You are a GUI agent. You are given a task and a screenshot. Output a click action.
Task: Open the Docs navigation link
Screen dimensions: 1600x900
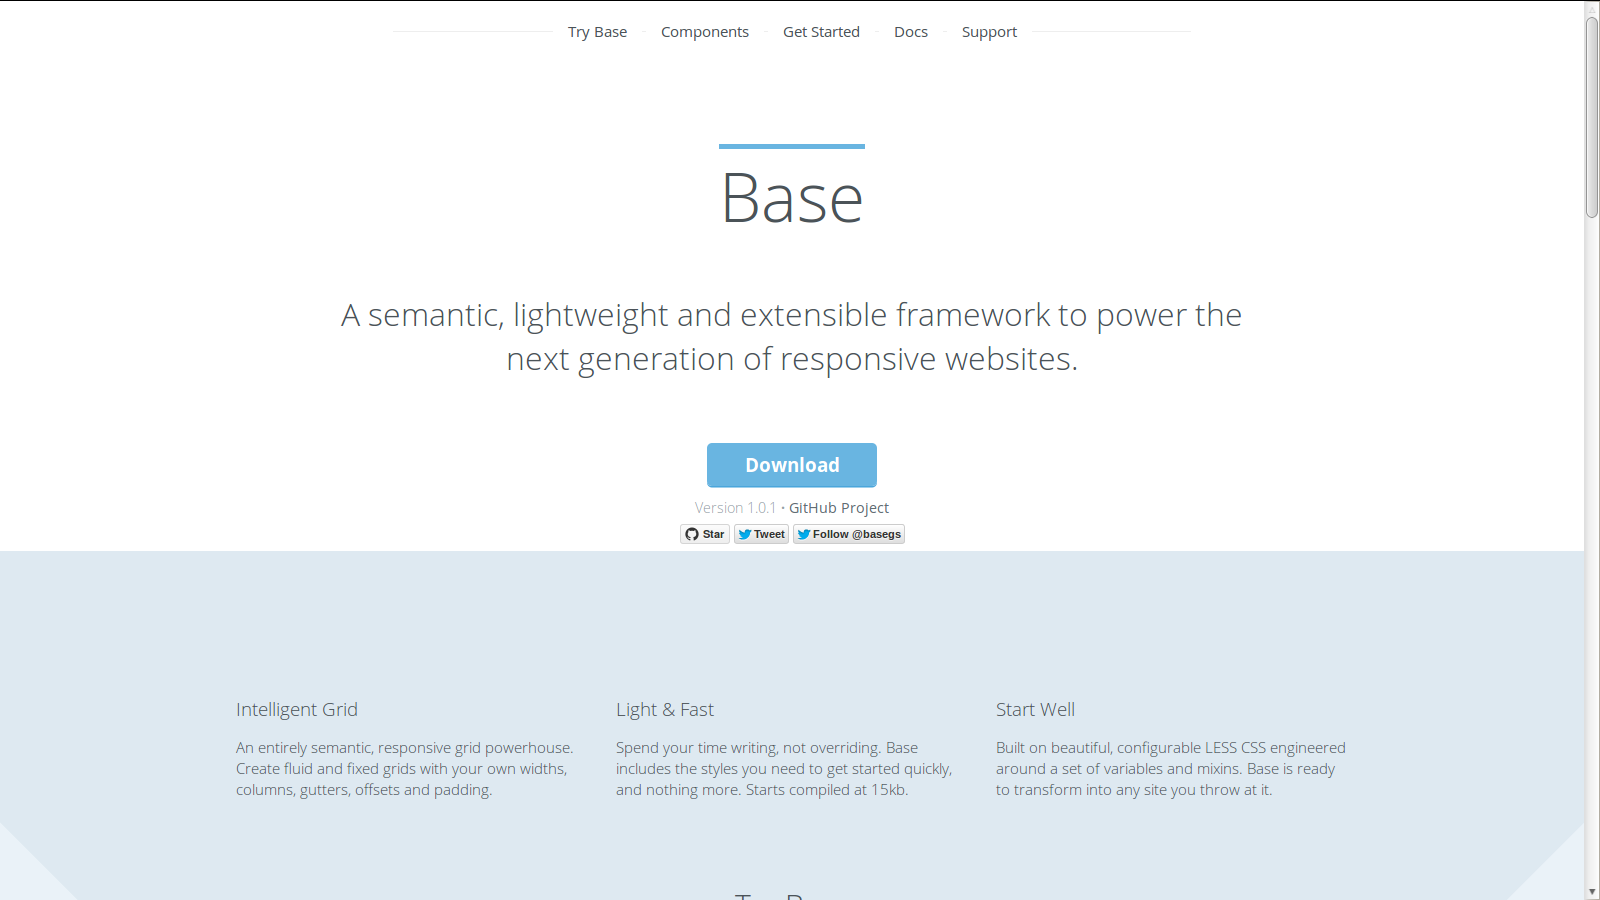[x=911, y=32]
